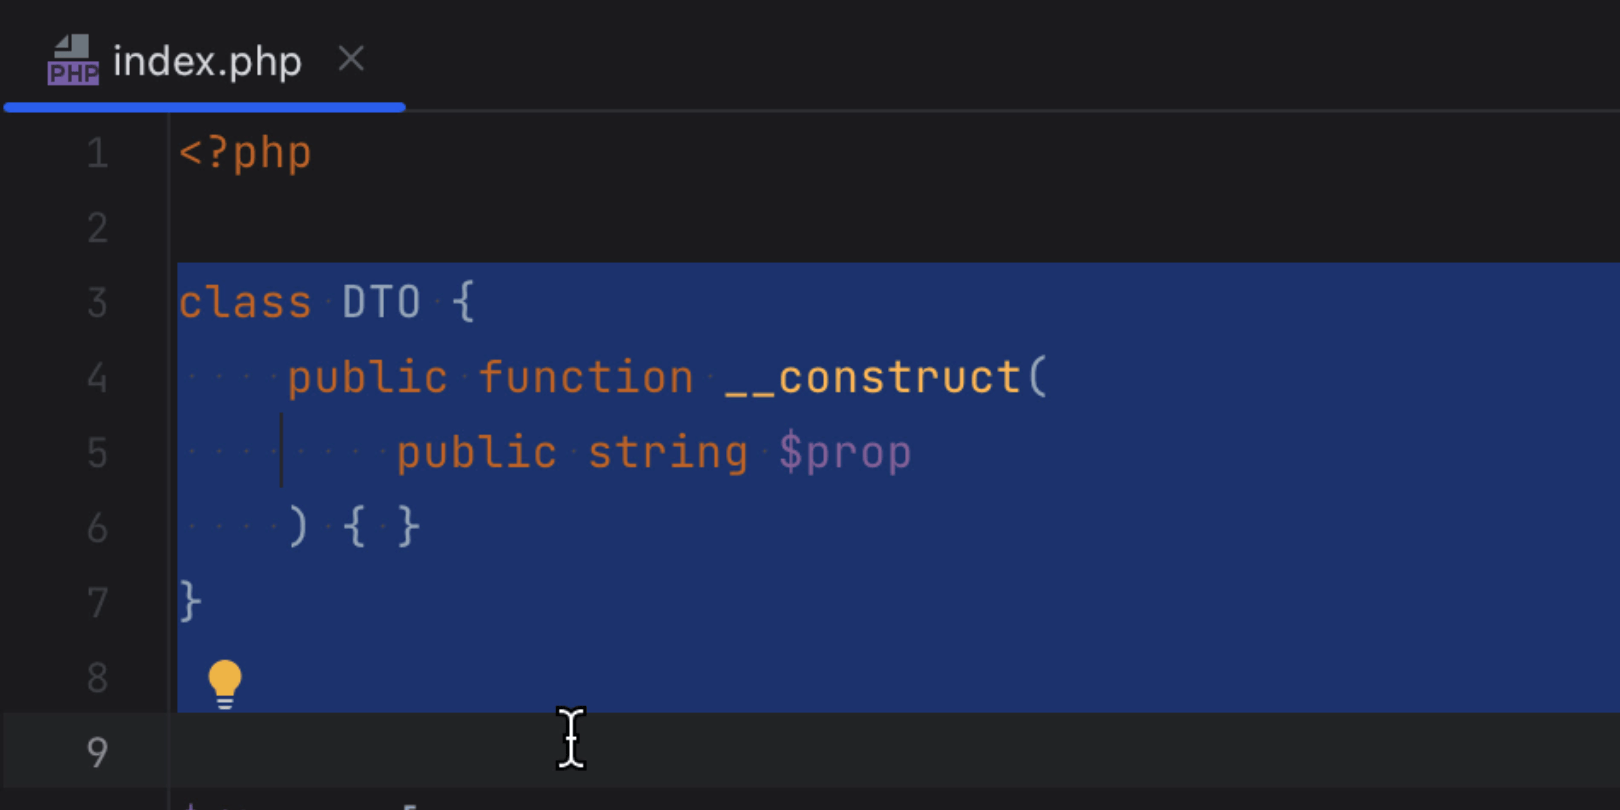Image resolution: width=1620 pixels, height=810 pixels.
Task: Click line number 7 in the gutter
Action: tap(97, 603)
